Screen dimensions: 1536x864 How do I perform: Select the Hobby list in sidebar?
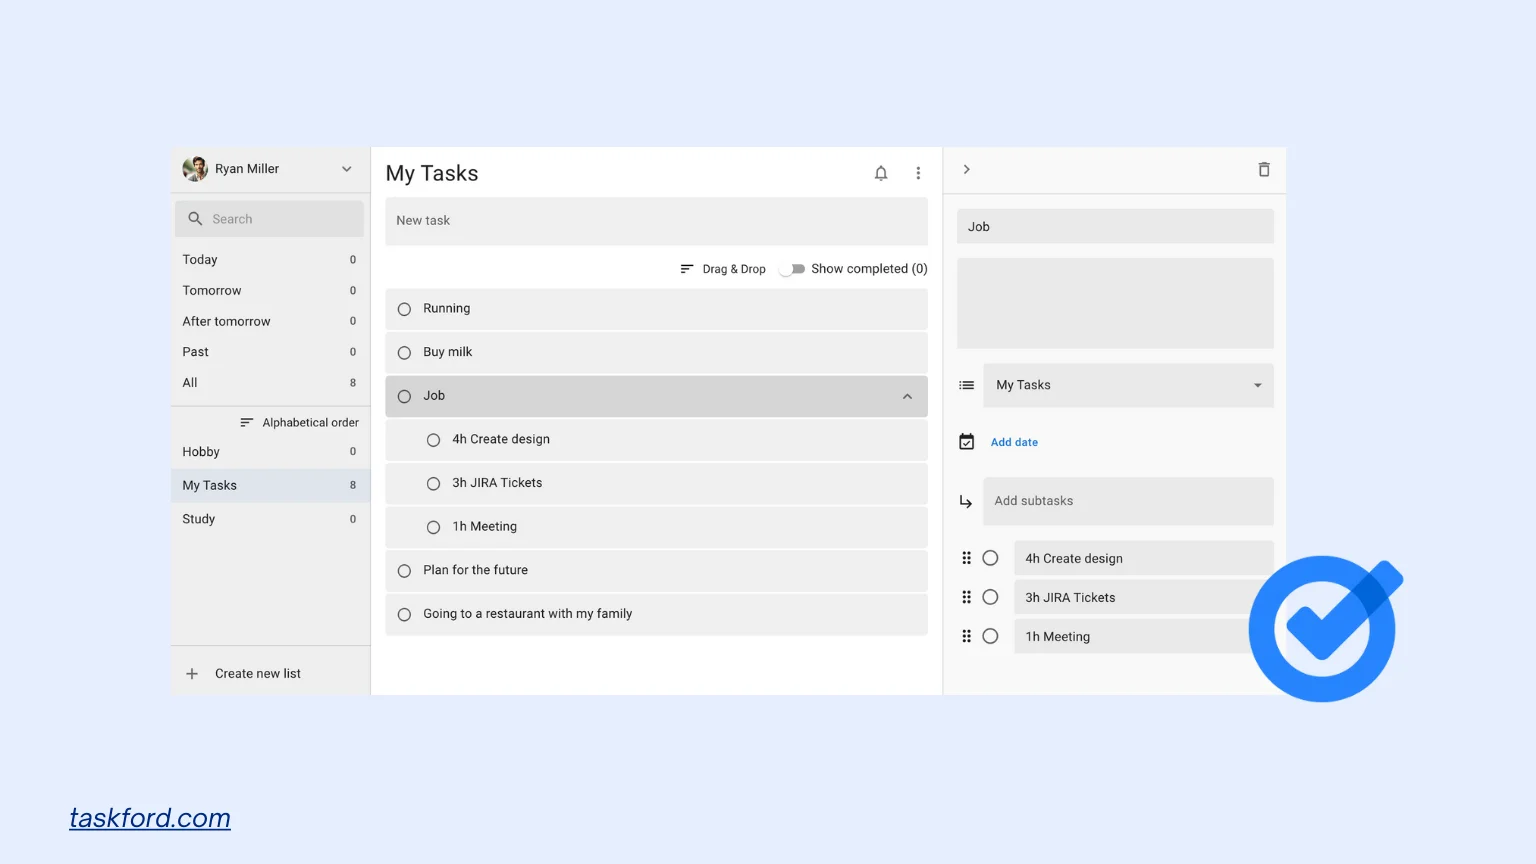pyautogui.click(x=201, y=452)
